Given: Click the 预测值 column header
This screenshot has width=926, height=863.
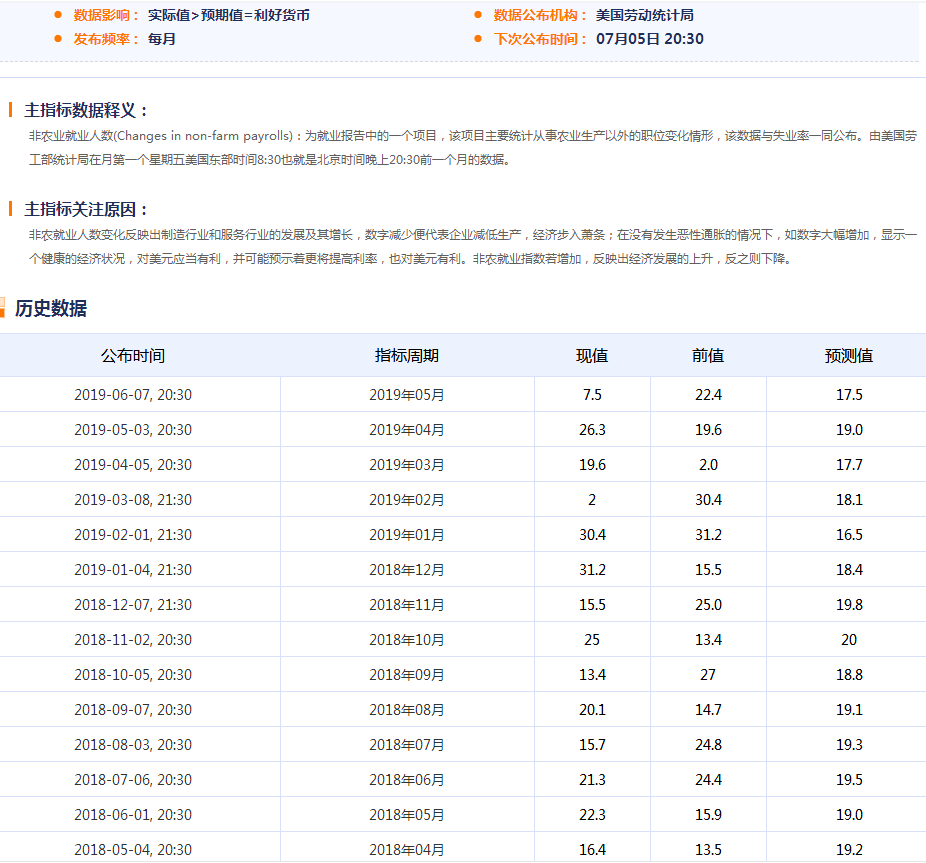Looking at the screenshot, I should (849, 356).
